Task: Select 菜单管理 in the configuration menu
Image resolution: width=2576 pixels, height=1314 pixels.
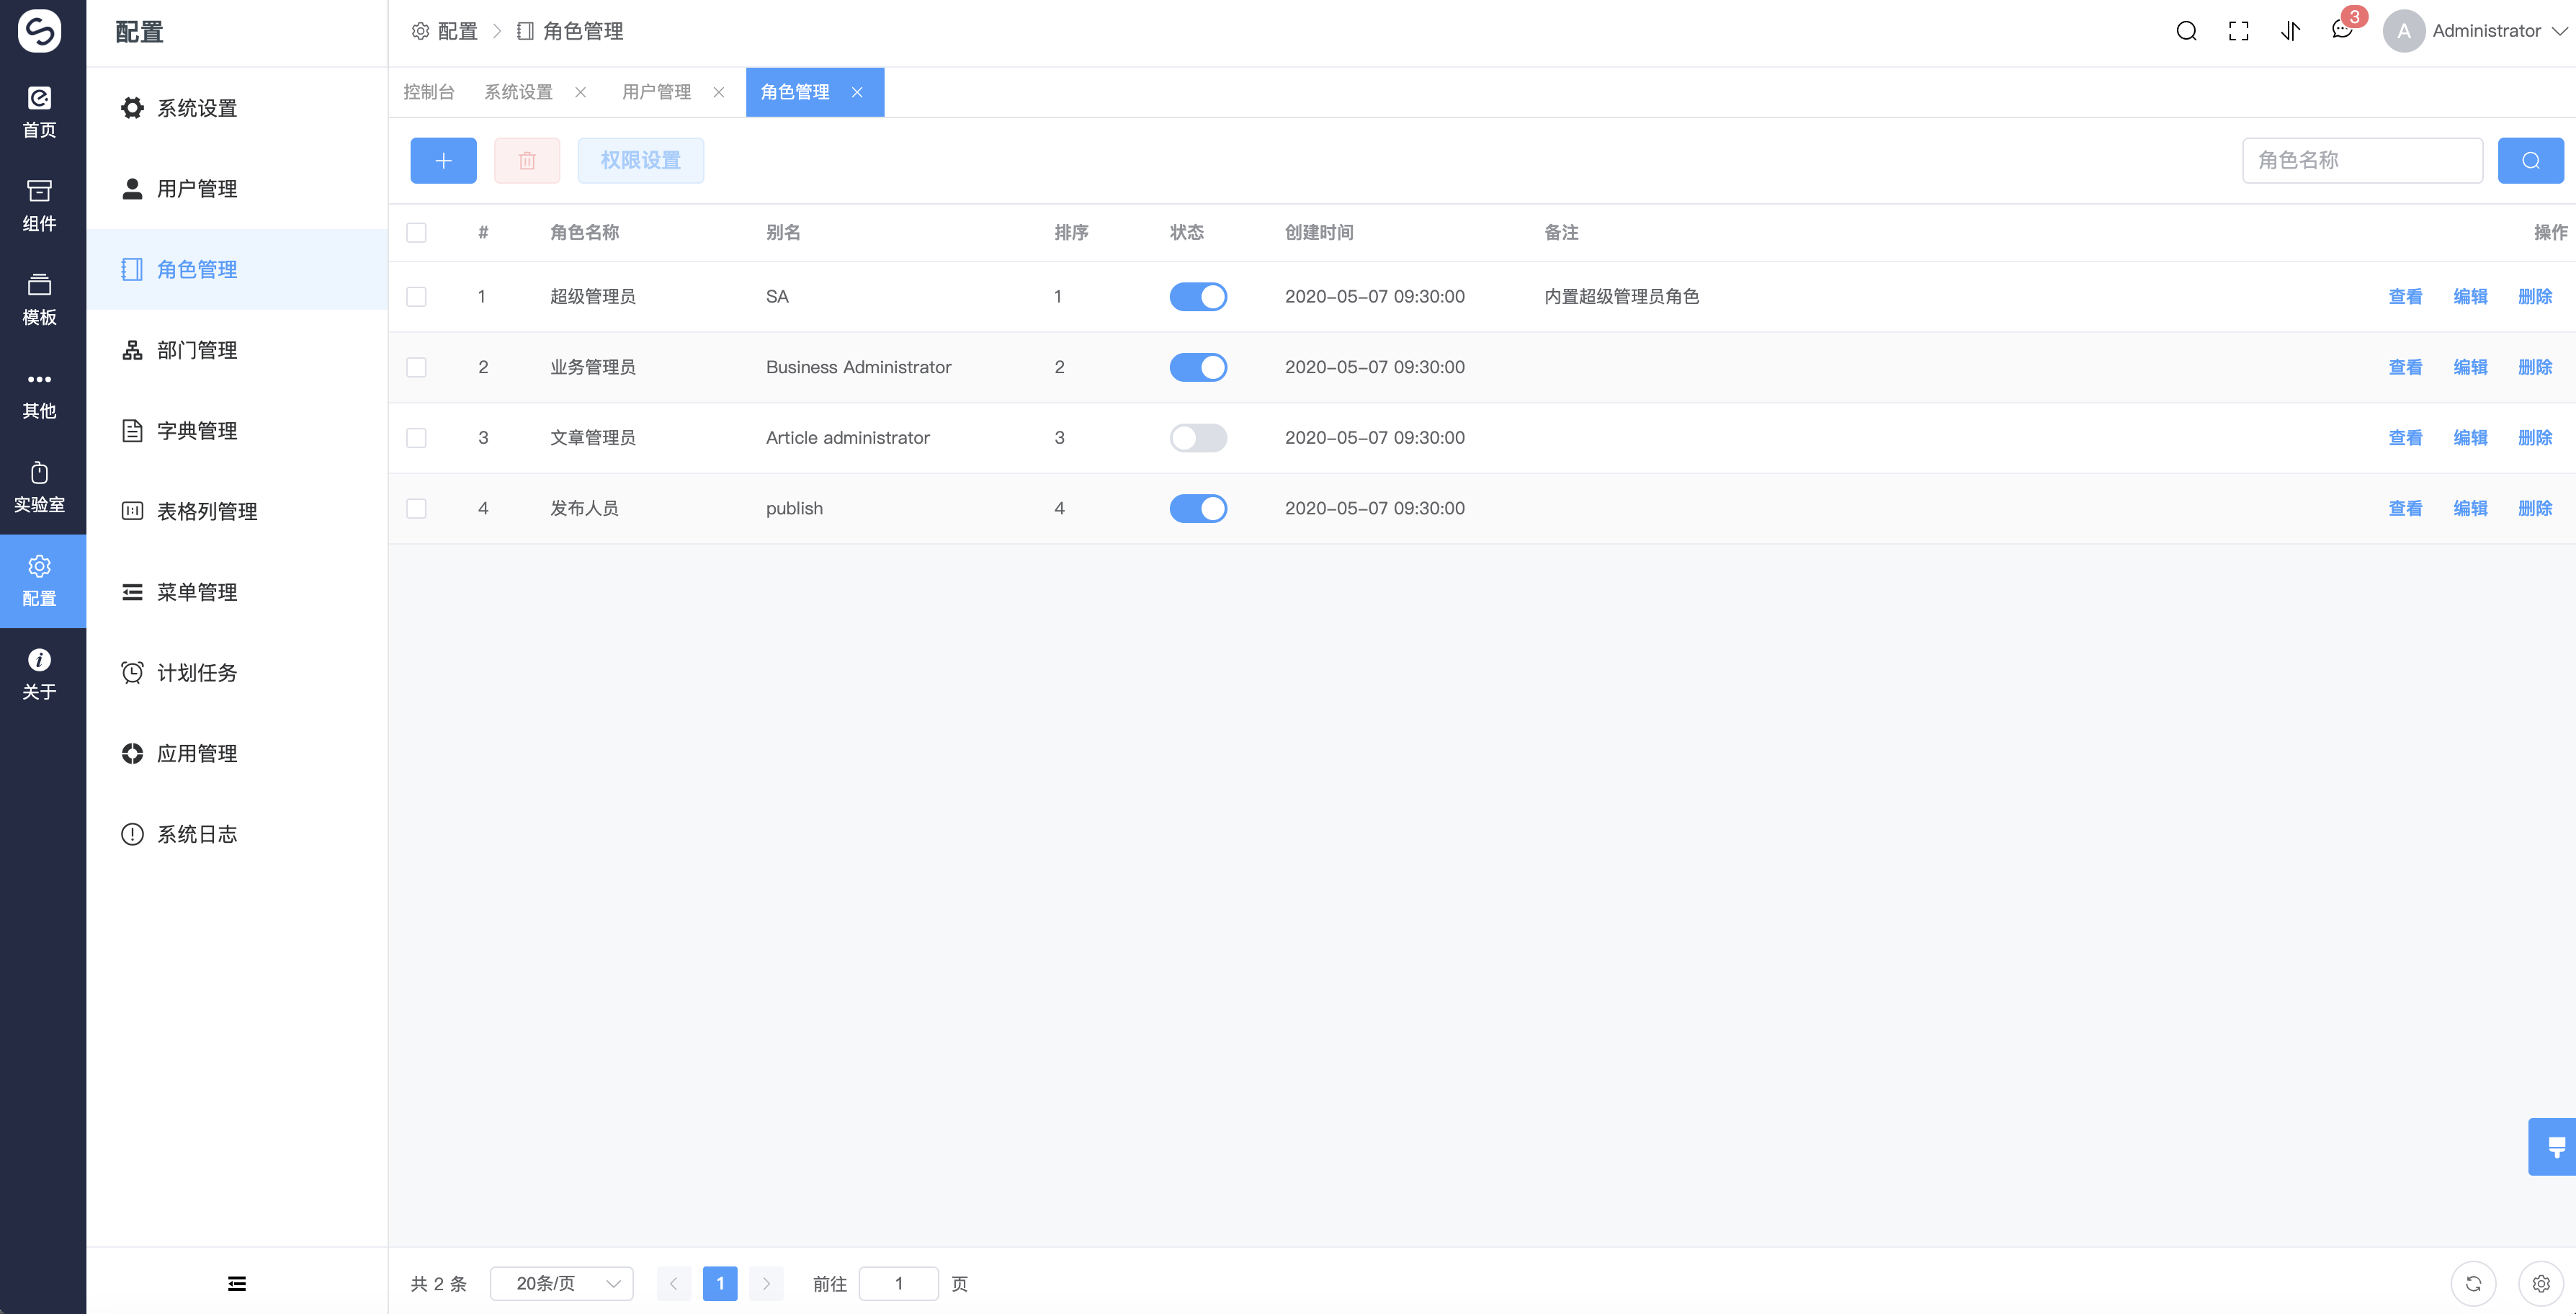Action: click(x=196, y=591)
